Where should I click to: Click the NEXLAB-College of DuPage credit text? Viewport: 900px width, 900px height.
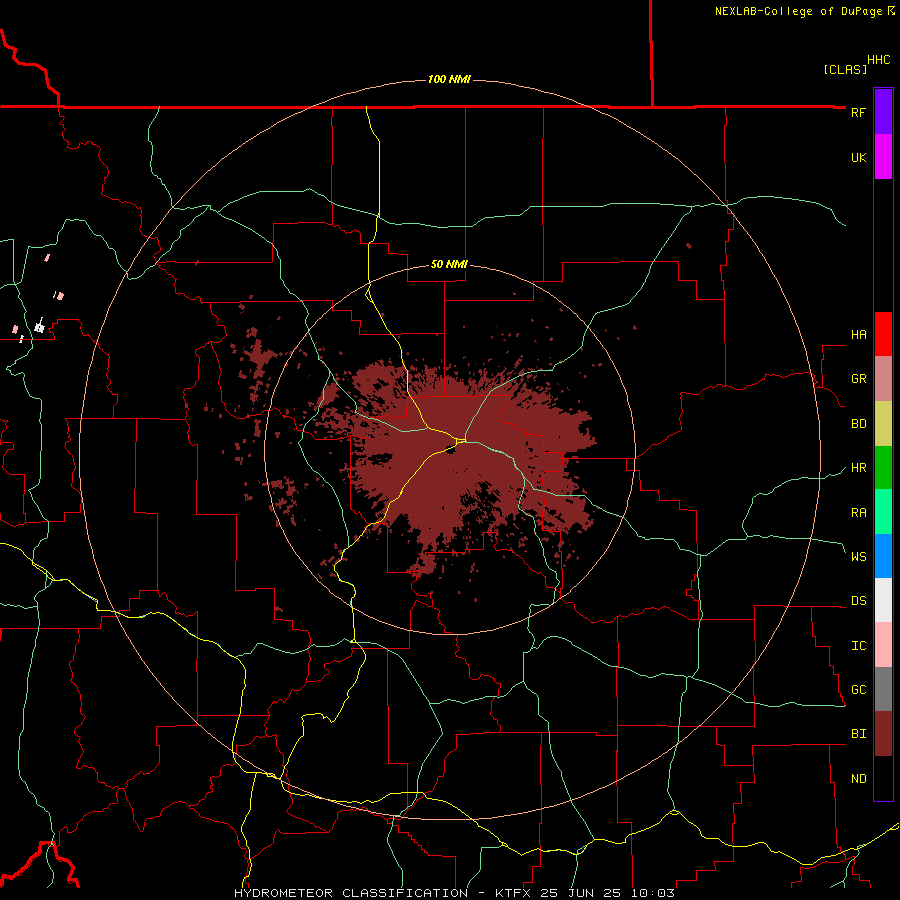pos(798,11)
